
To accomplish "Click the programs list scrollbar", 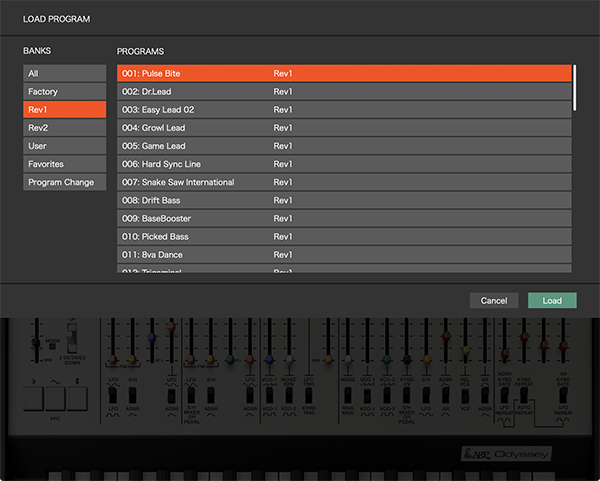I will (574, 88).
